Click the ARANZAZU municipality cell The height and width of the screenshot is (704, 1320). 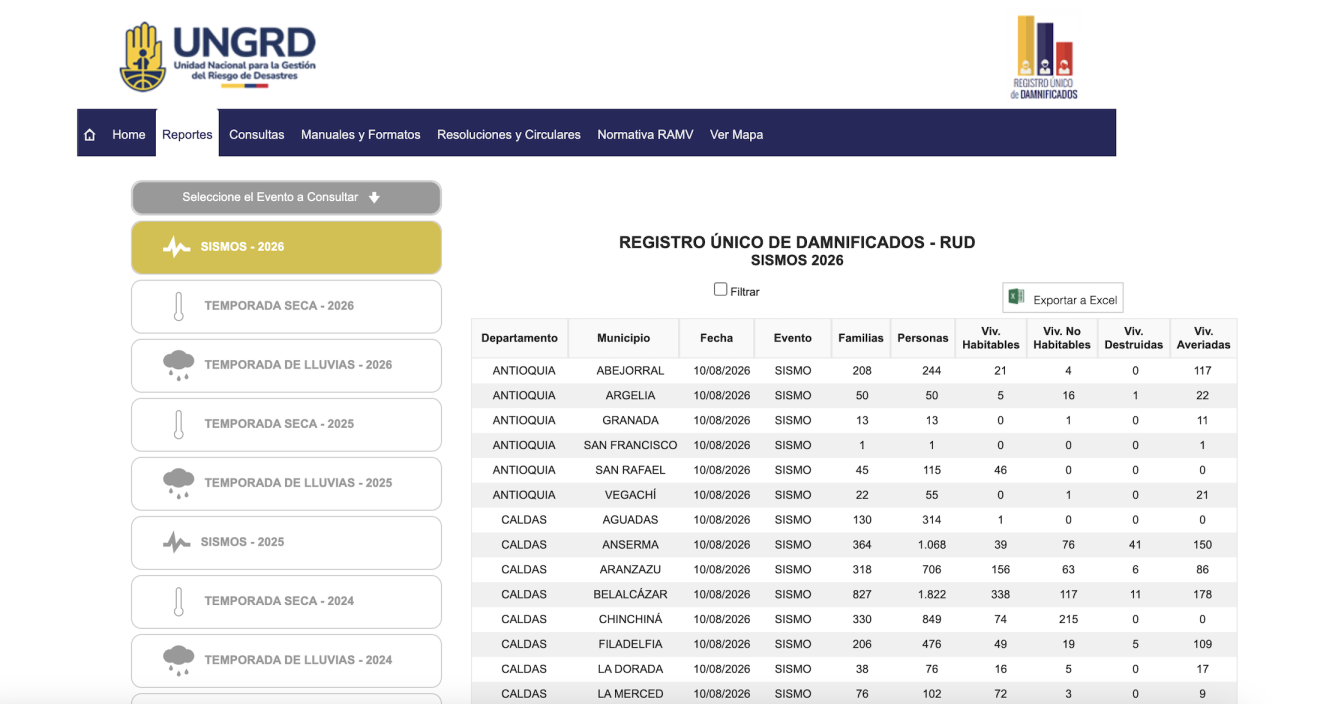(630, 570)
